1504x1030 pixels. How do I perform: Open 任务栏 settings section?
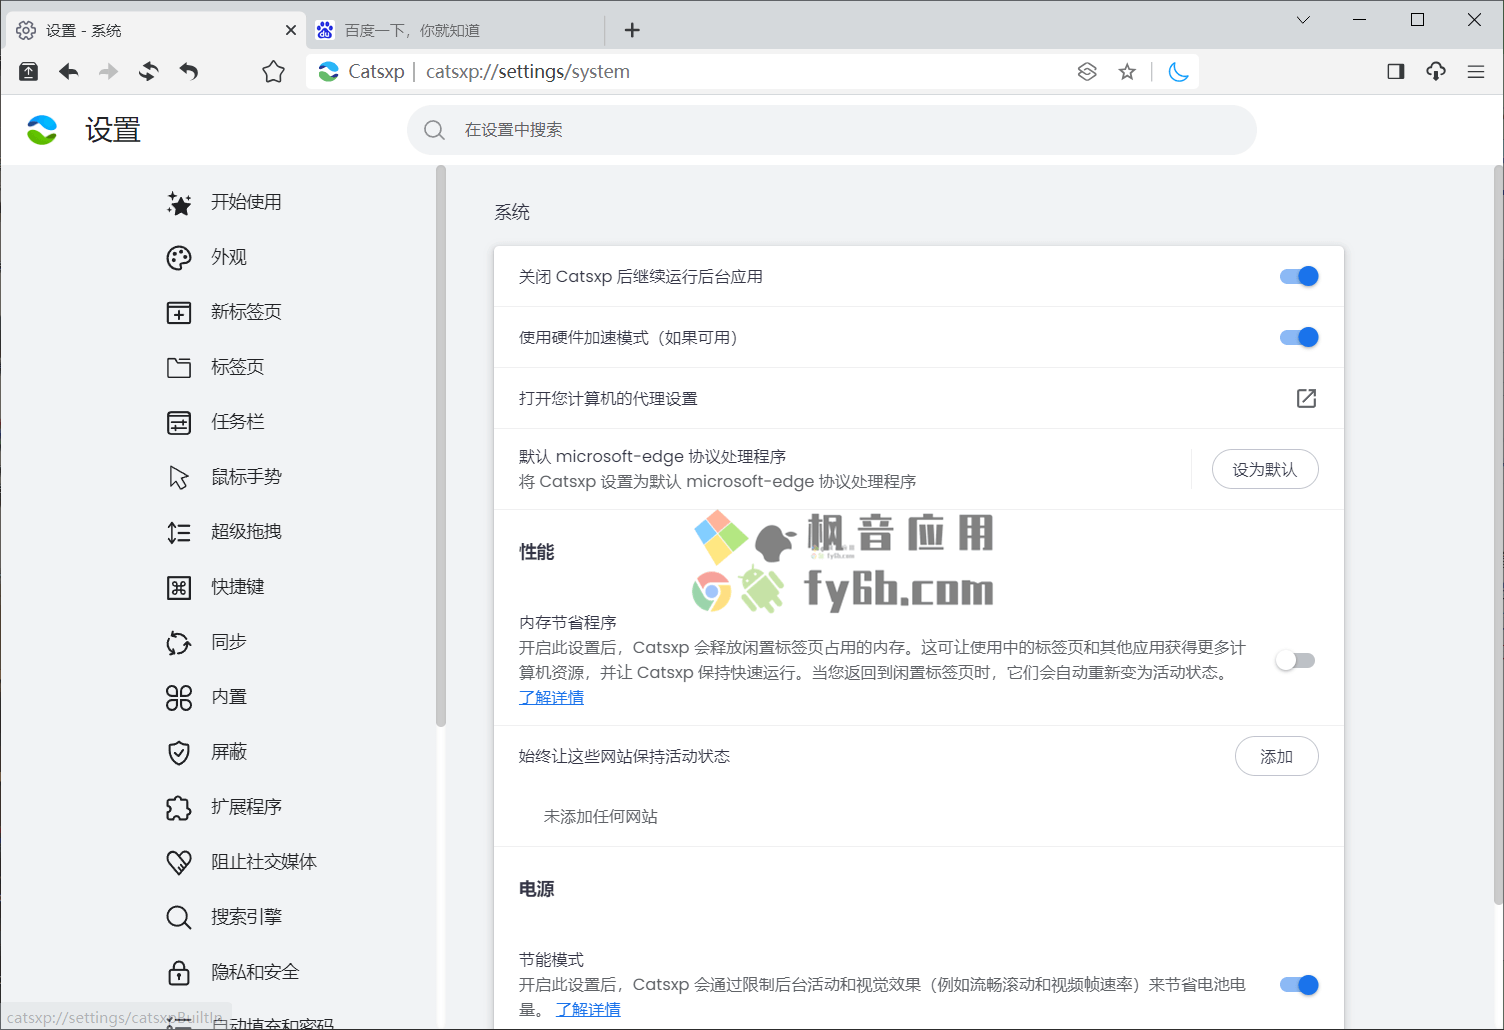[x=238, y=422]
